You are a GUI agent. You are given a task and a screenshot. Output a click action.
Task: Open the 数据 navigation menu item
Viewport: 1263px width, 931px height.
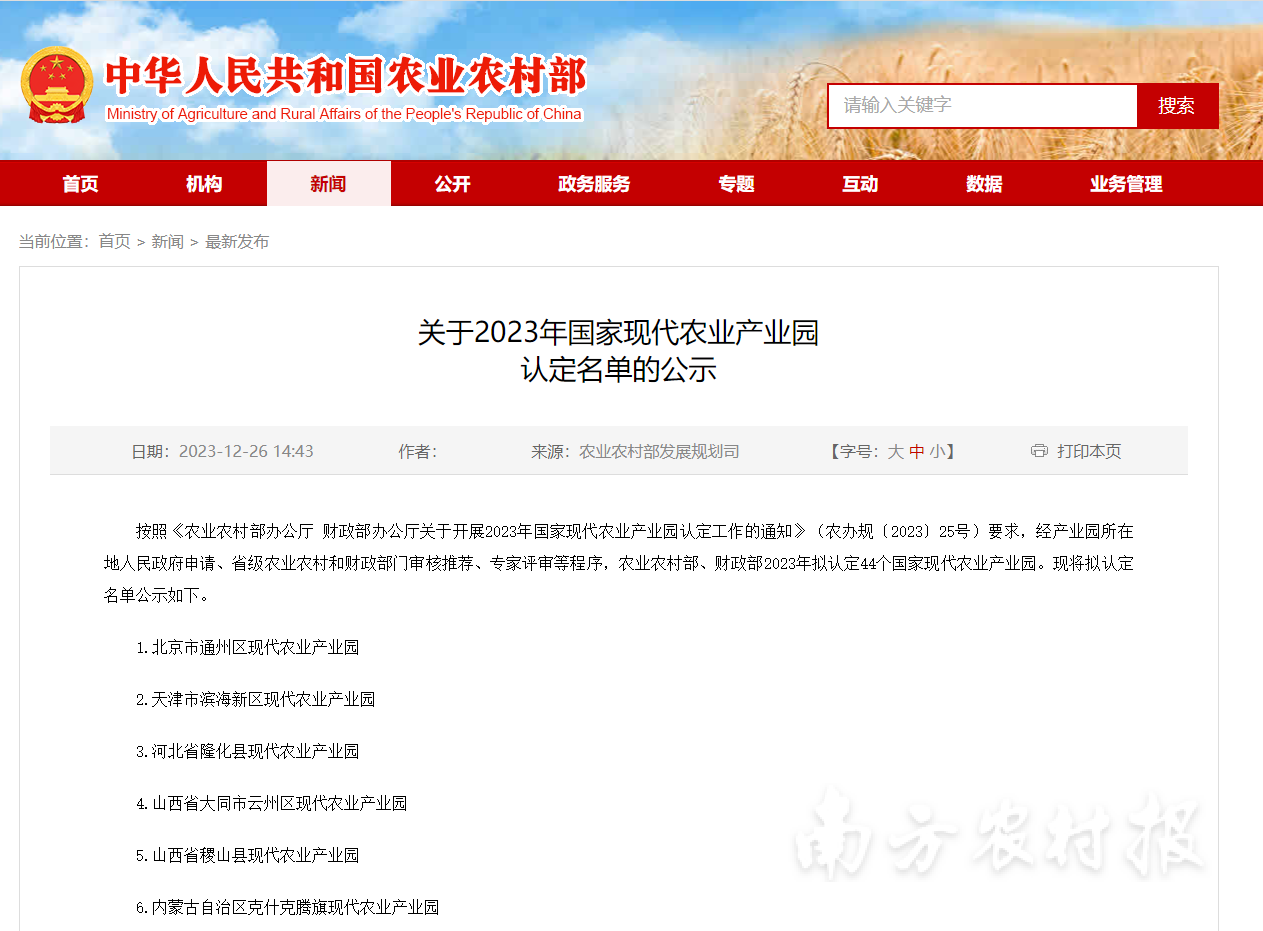pyautogui.click(x=984, y=184)
